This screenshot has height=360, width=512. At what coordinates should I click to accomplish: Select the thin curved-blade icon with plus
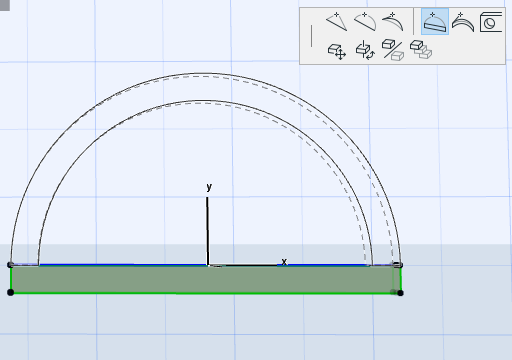(392, 22)
